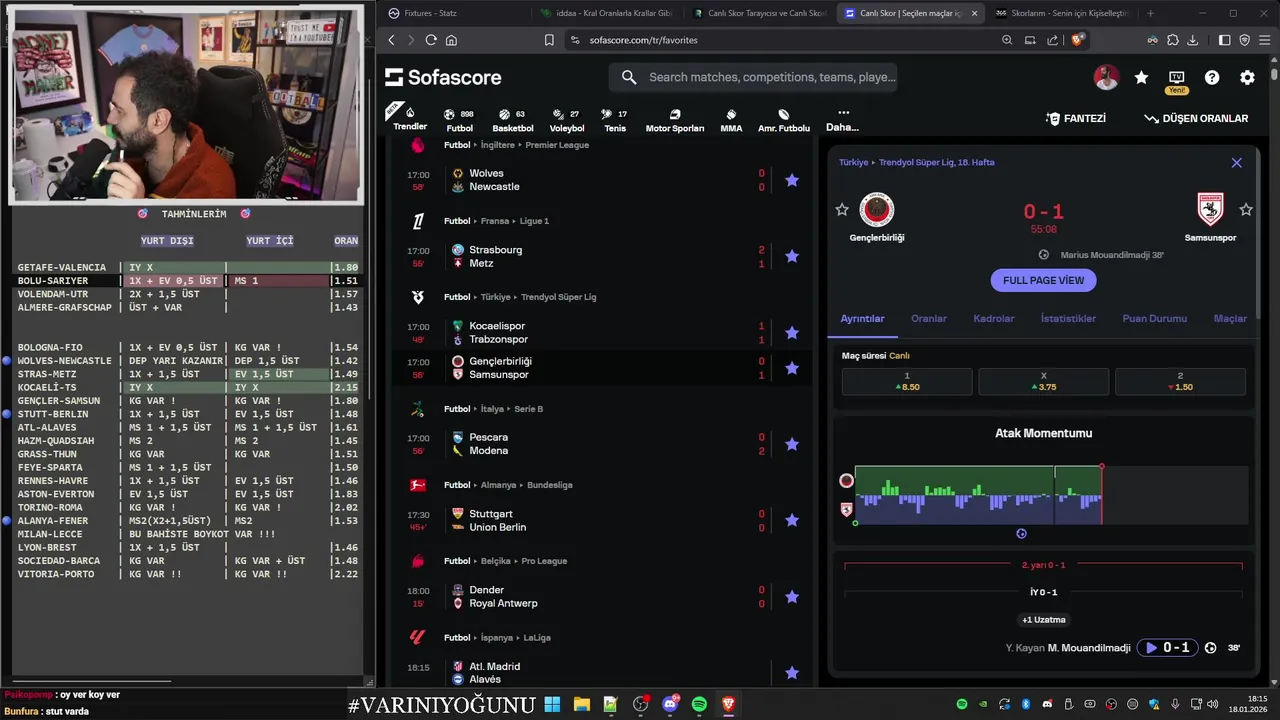The width and height of the screenshot is (1280, 720).
Task: Toggle the browser sidebar panel
Action: 1224,40
